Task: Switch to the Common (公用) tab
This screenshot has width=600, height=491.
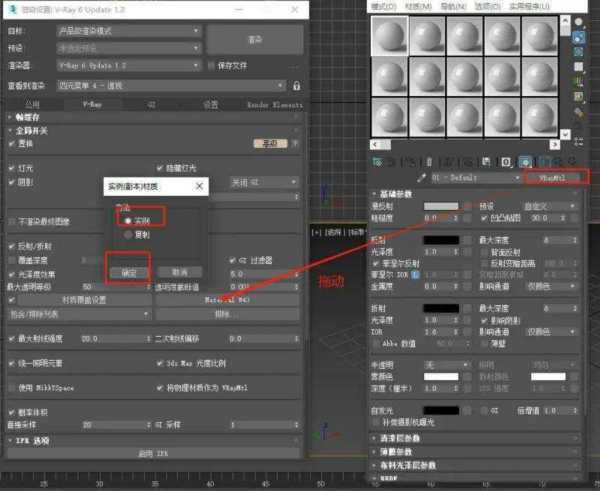Action: [x=33, y=104]
